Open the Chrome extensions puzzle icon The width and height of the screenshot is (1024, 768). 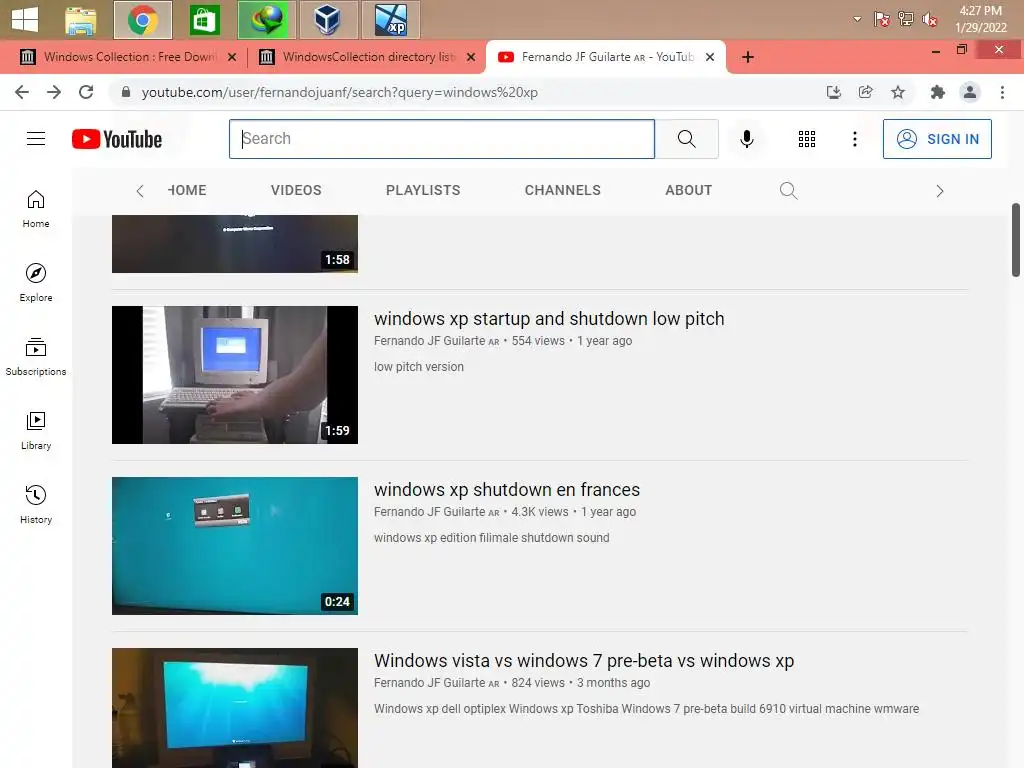click(x=938, y=92)
